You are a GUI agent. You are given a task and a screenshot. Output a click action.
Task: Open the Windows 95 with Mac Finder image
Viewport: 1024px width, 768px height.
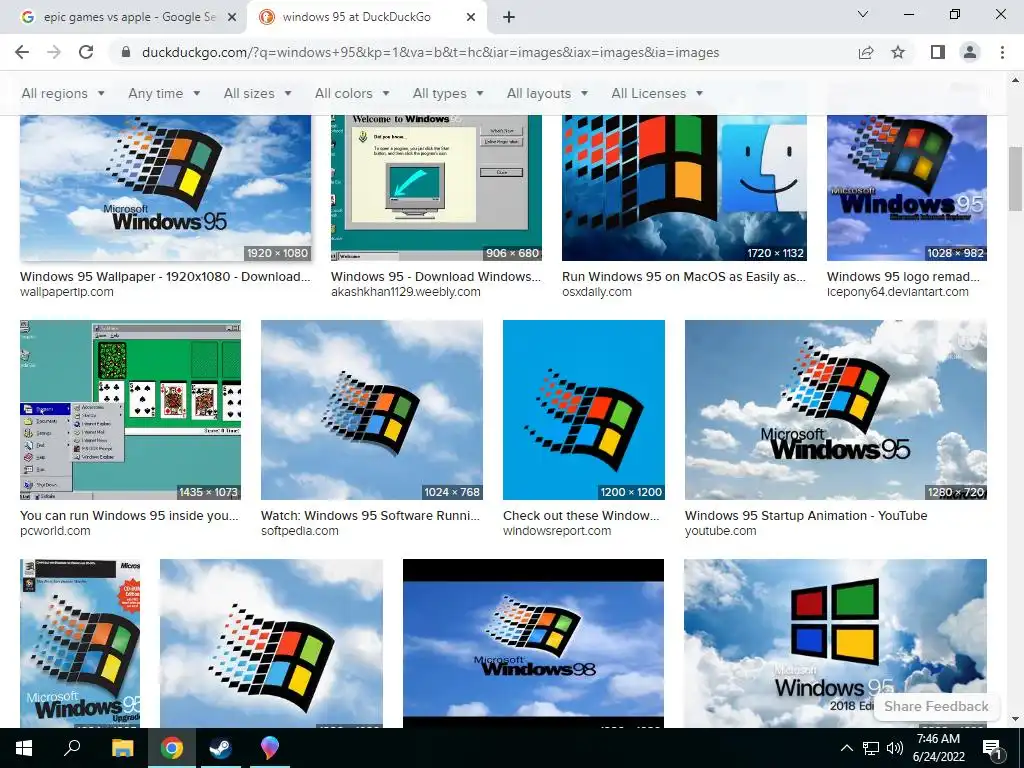coord(684,188)
